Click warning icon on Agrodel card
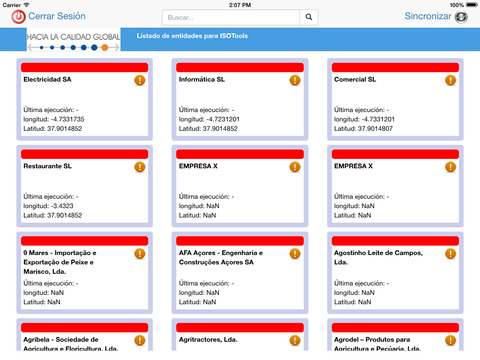480x360 pixels. [x=450, y=340]
